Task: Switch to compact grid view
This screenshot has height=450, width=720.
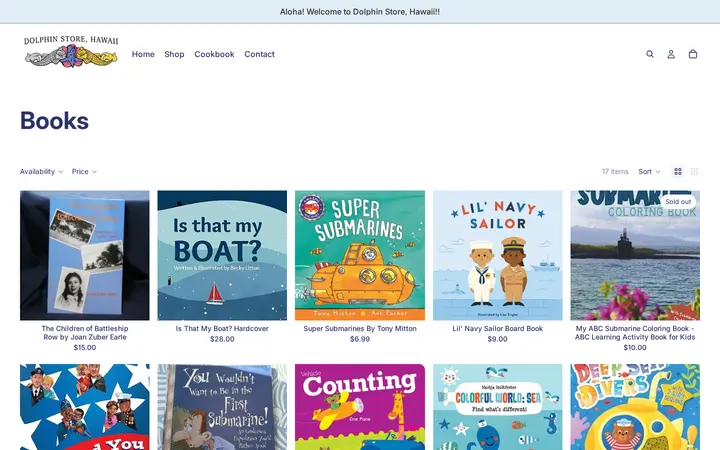Action: click(695, 171)
